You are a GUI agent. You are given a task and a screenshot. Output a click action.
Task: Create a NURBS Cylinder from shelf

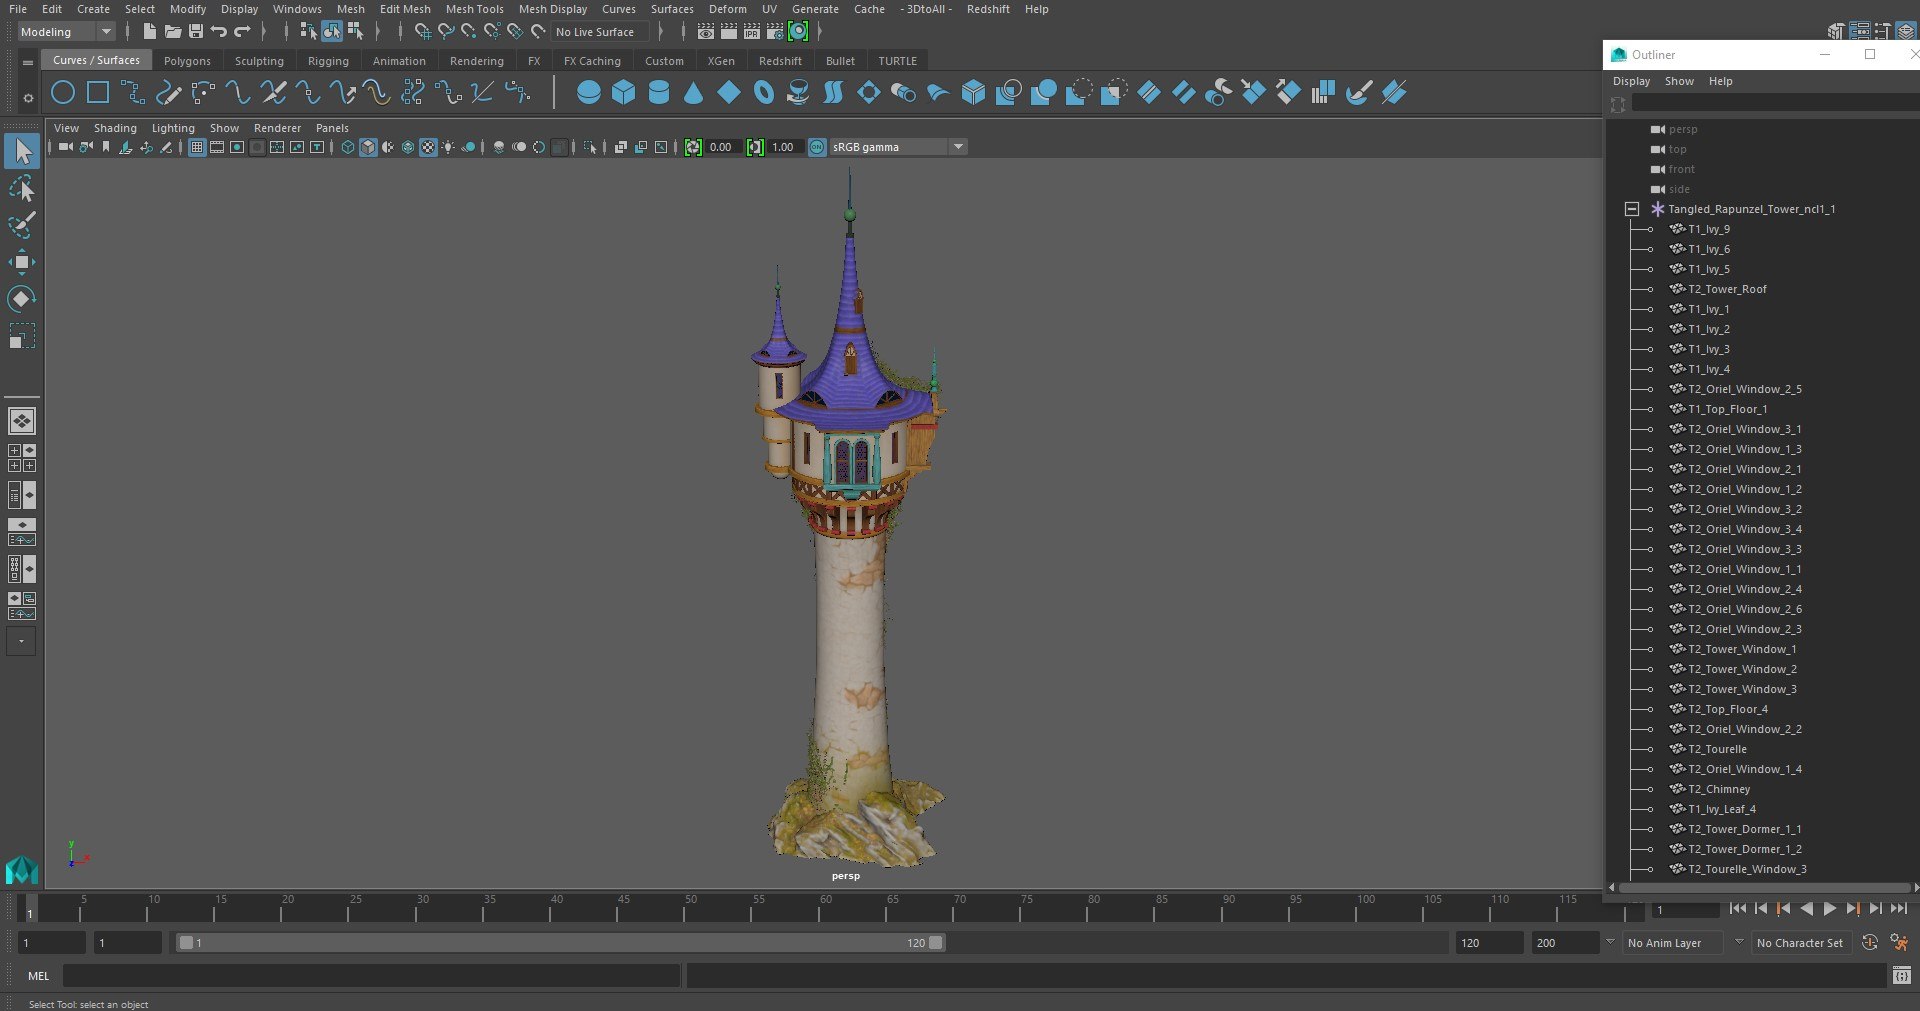[659, 93]
